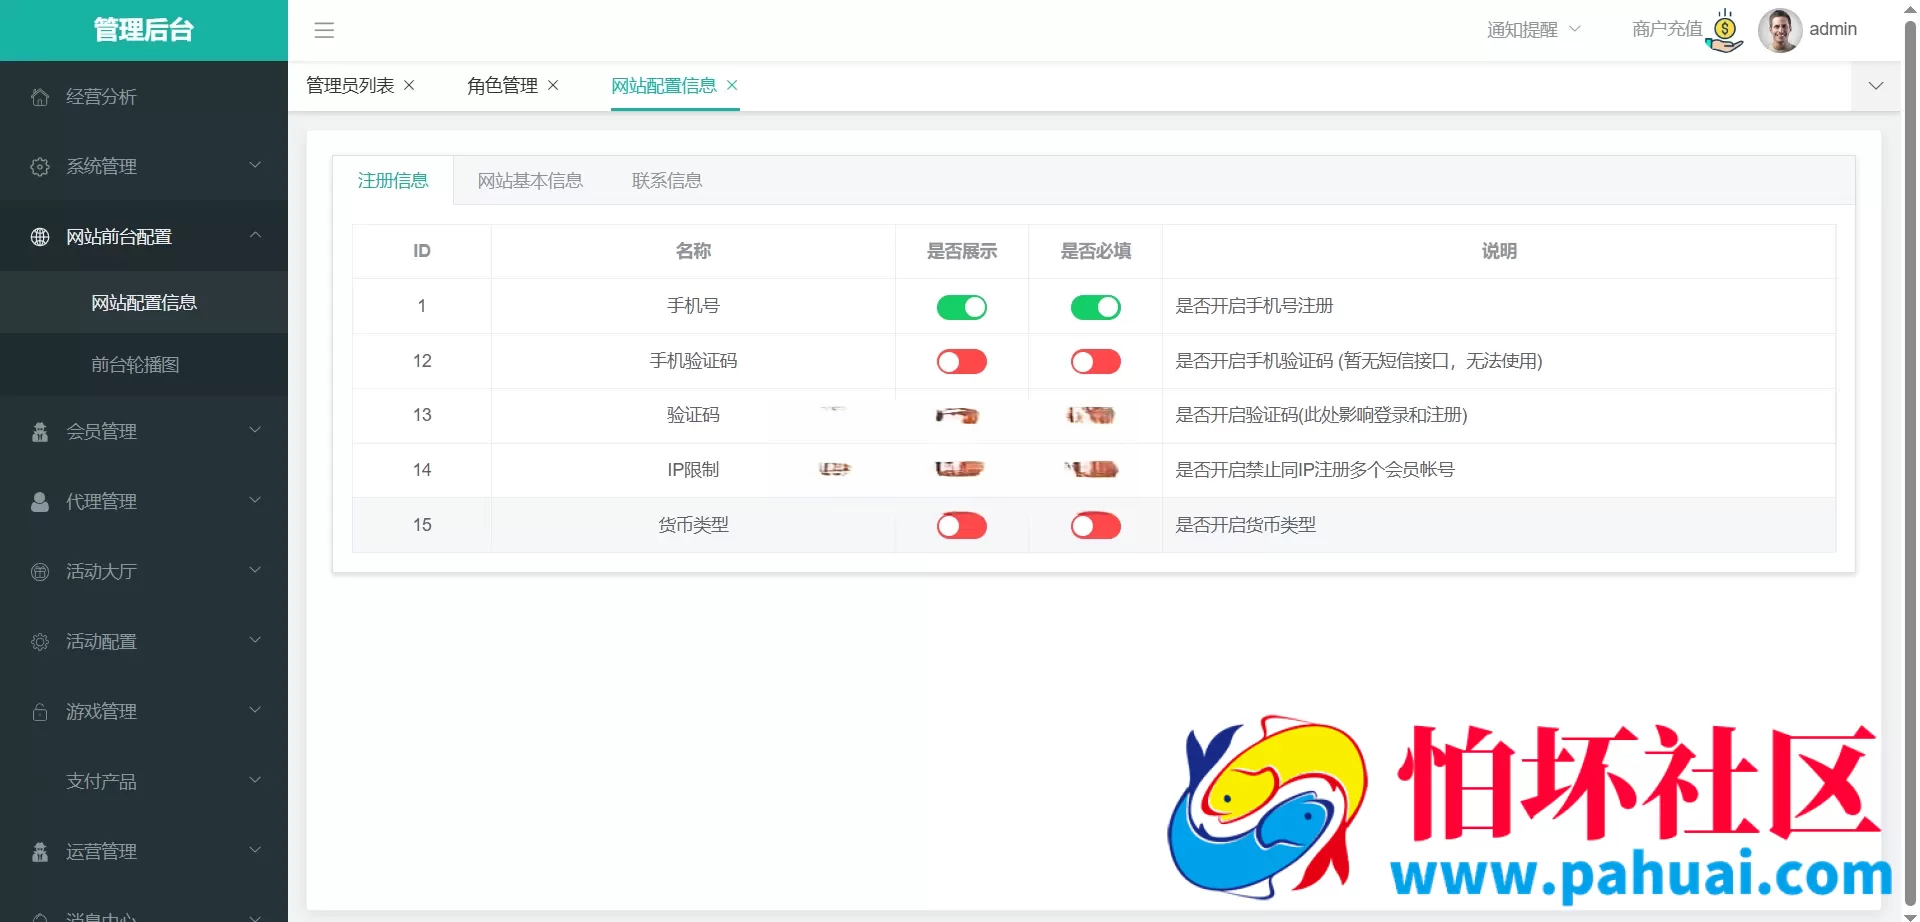The image size is (1920, 922).
Task: Click the 是否开启手机号注册 description
Action: (1254, 306)
